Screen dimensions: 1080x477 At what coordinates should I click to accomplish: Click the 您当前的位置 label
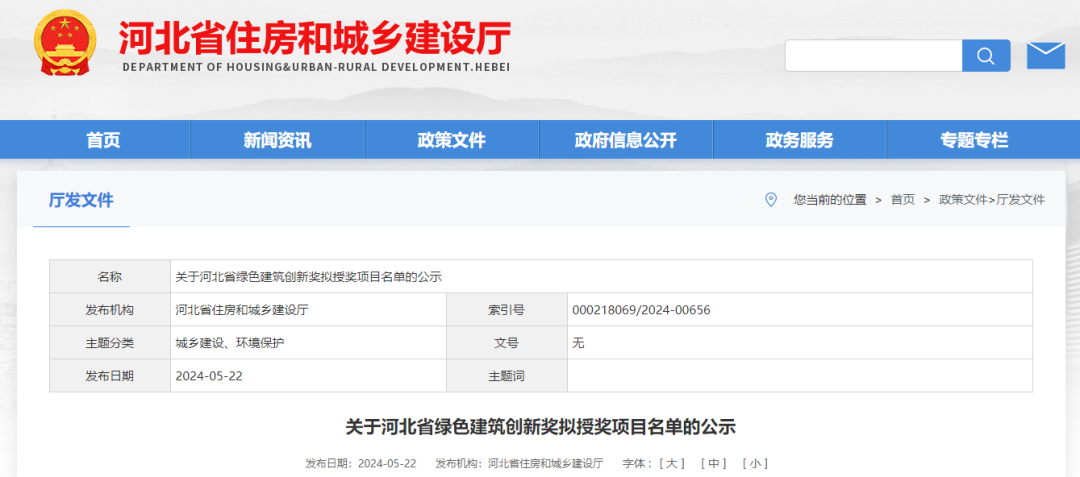tap(830, 200)
